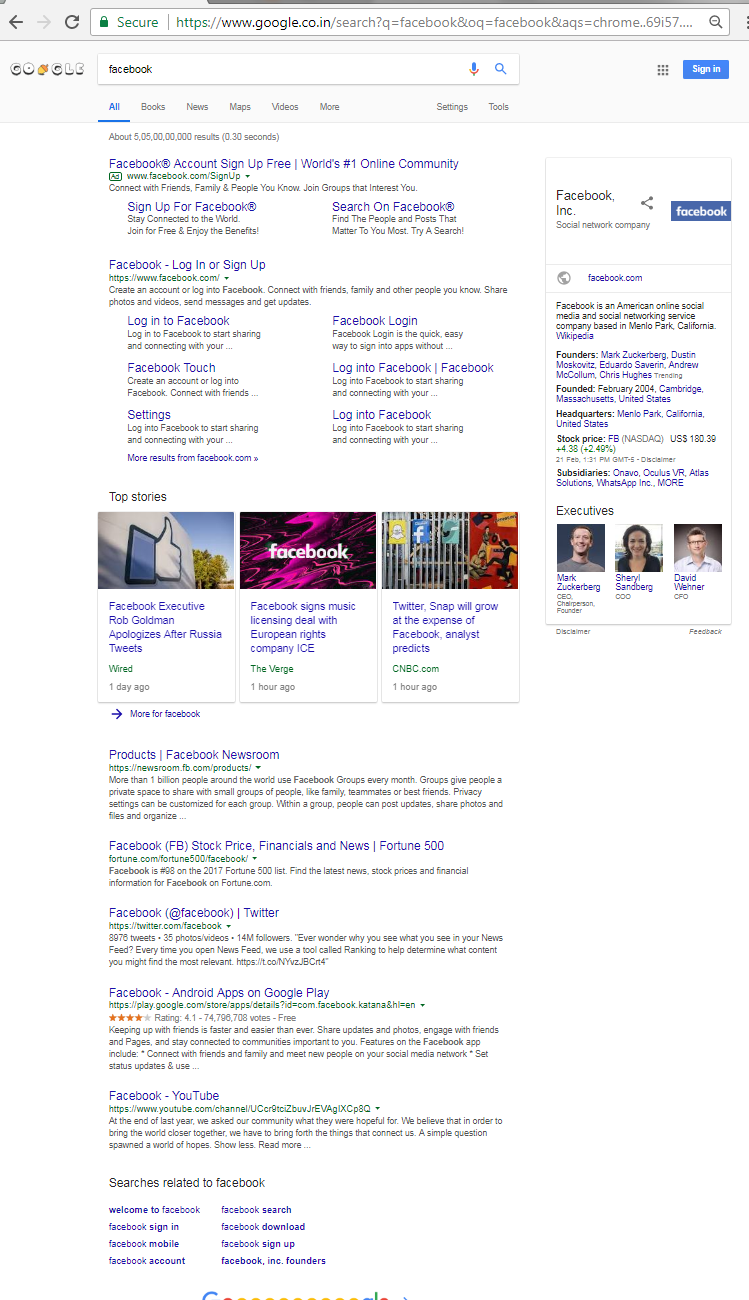Image resolution: width=749 pixels, height=1300 pixels.
Task: Click the star rating on Google Play result
Action: pyautogui.click(x=129, y=1018)
